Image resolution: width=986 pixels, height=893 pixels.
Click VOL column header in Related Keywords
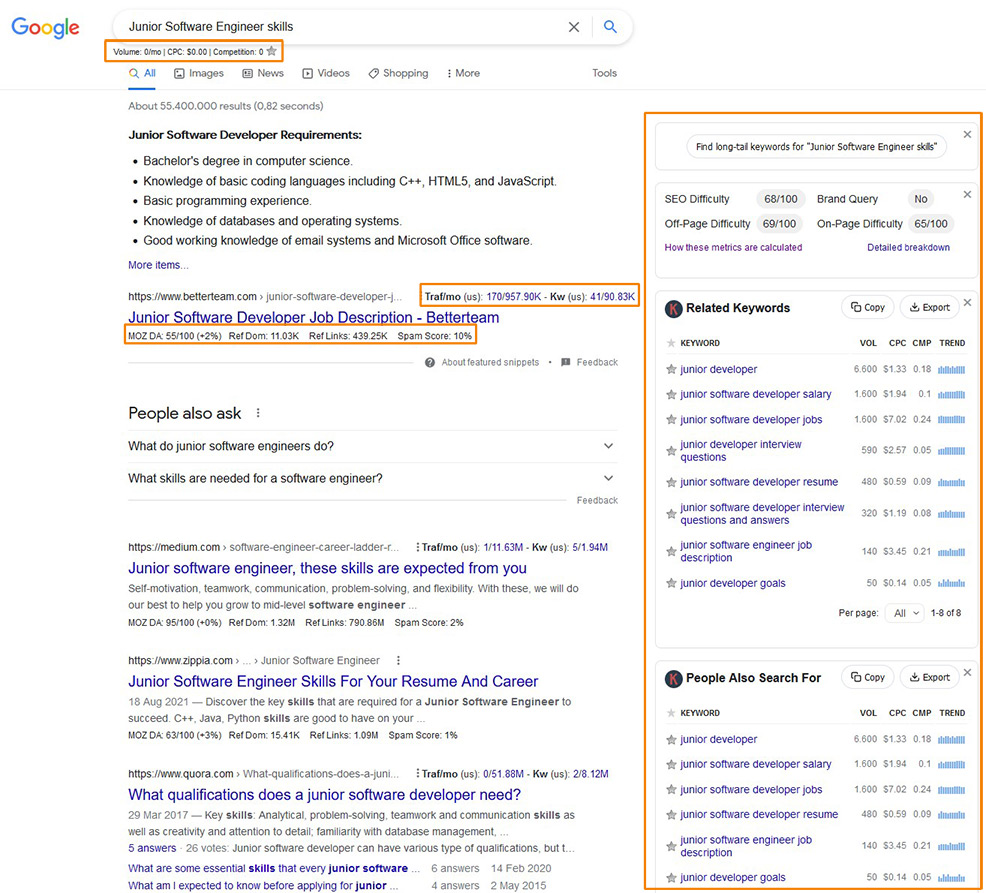[x=868, y=343]
